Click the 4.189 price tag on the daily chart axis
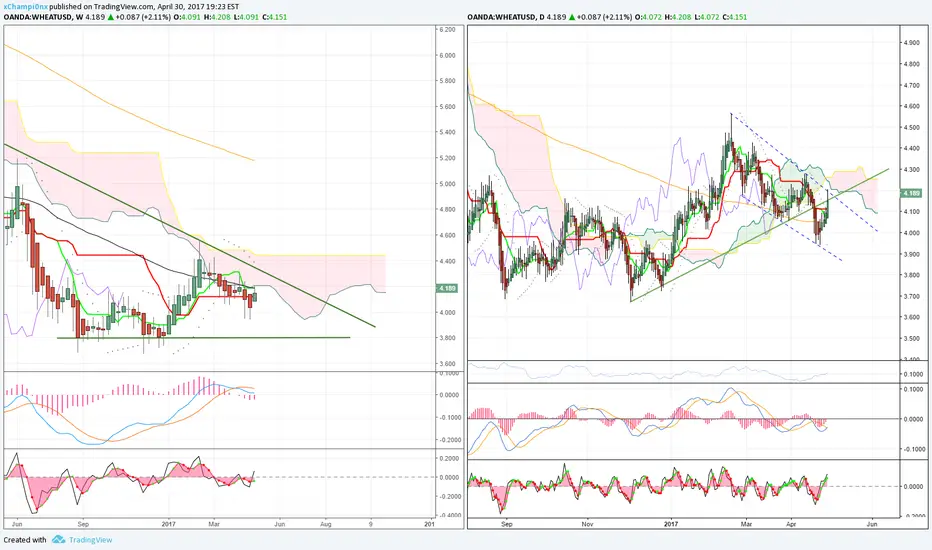 (911, 193)
